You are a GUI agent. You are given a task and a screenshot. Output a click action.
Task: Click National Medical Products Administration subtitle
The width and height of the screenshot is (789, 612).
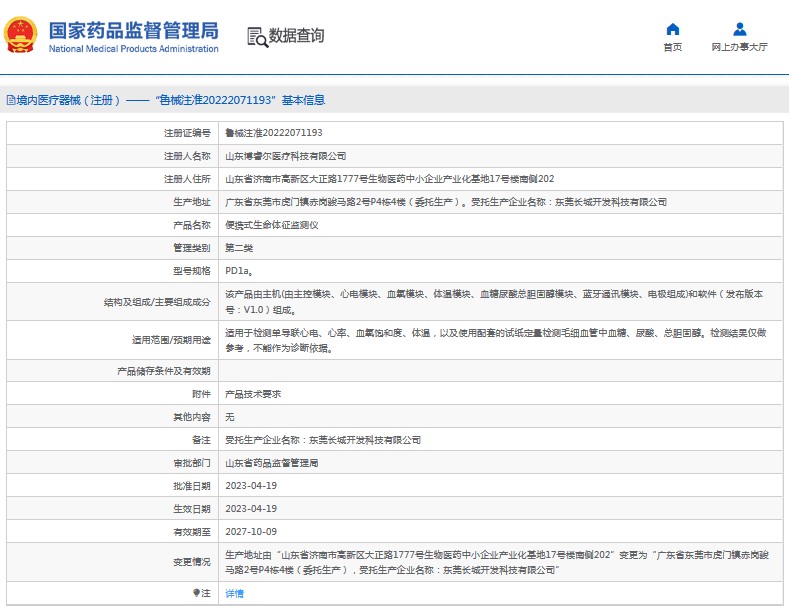tap(134, 49)
